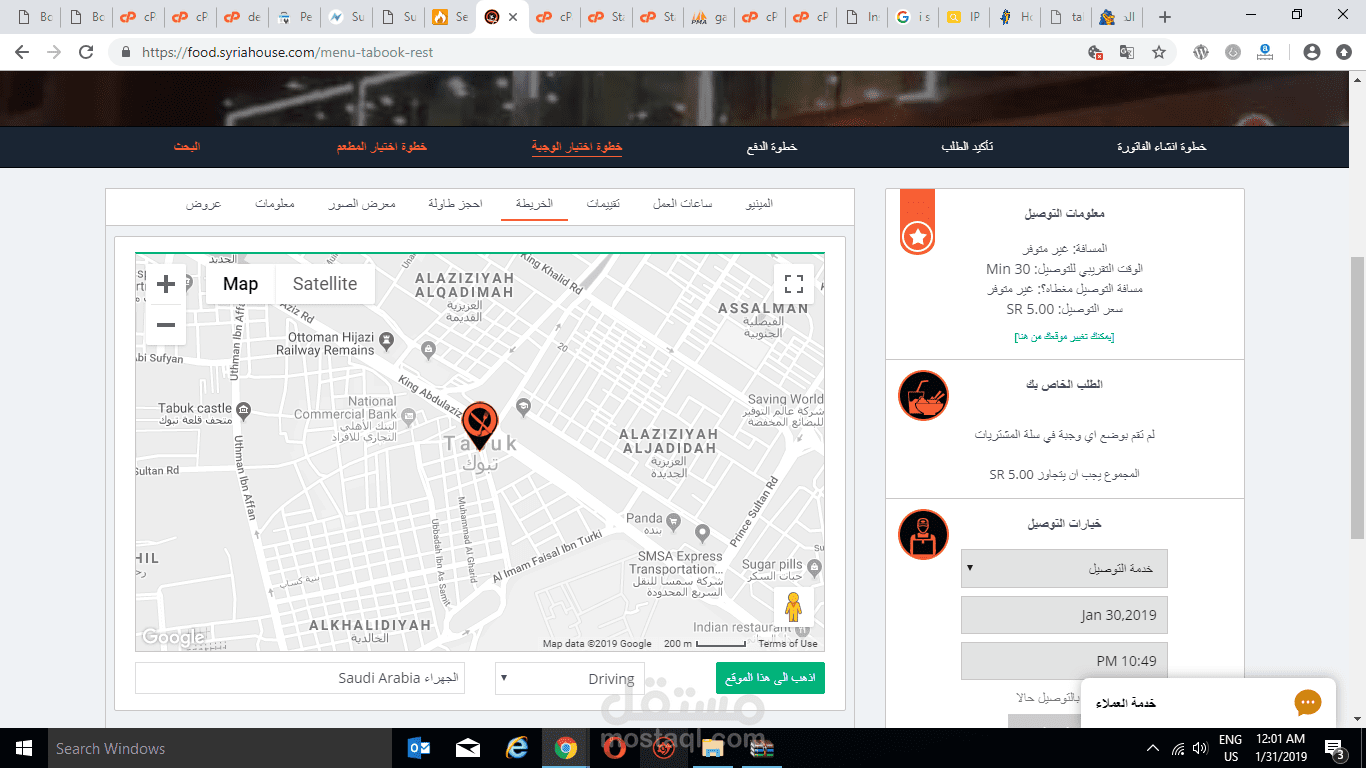Click the restaurant location pin on the map
1366x768 pixels.
(480, 425)
